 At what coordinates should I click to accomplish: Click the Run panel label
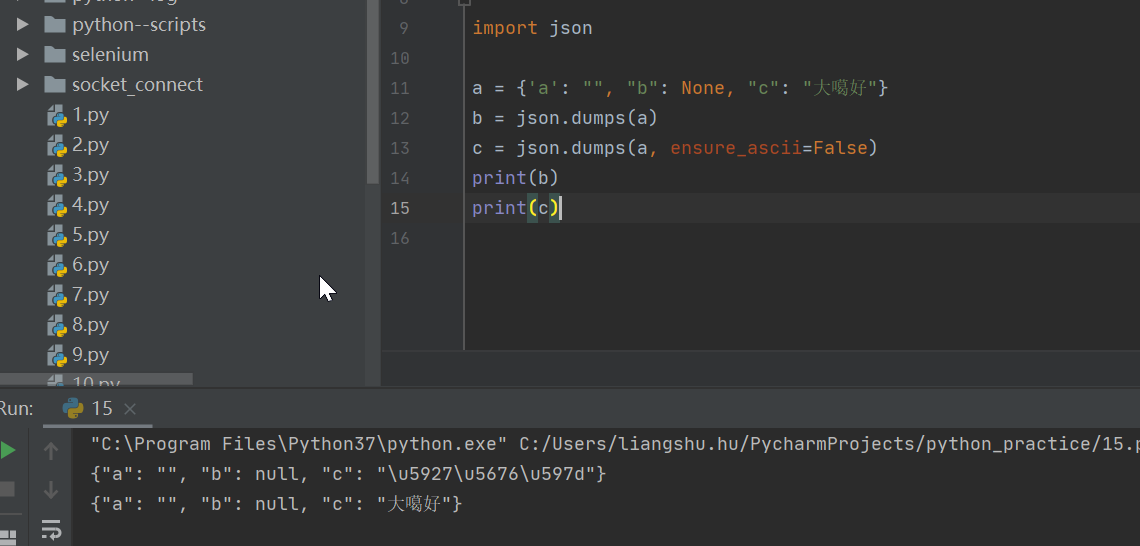pyautogui.click(x=16, y=409)
